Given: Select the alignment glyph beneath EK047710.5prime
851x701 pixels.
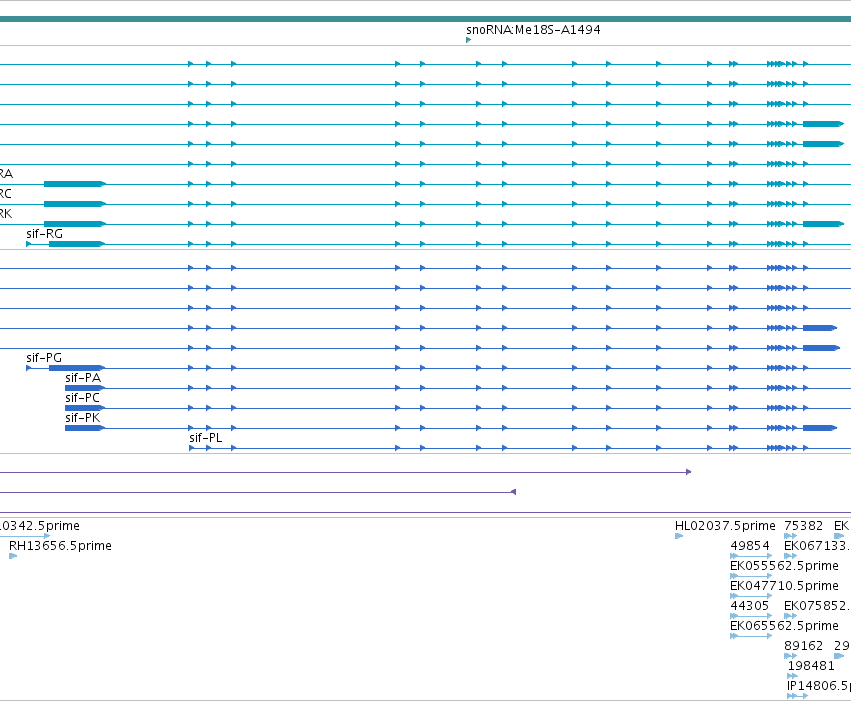Looking at the screenshot, I should click(x=751, y=596).
